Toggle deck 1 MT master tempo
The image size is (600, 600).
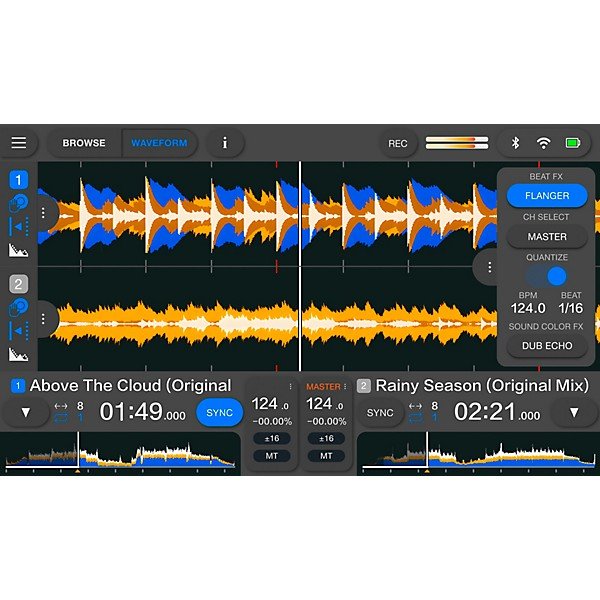(272, 456)
